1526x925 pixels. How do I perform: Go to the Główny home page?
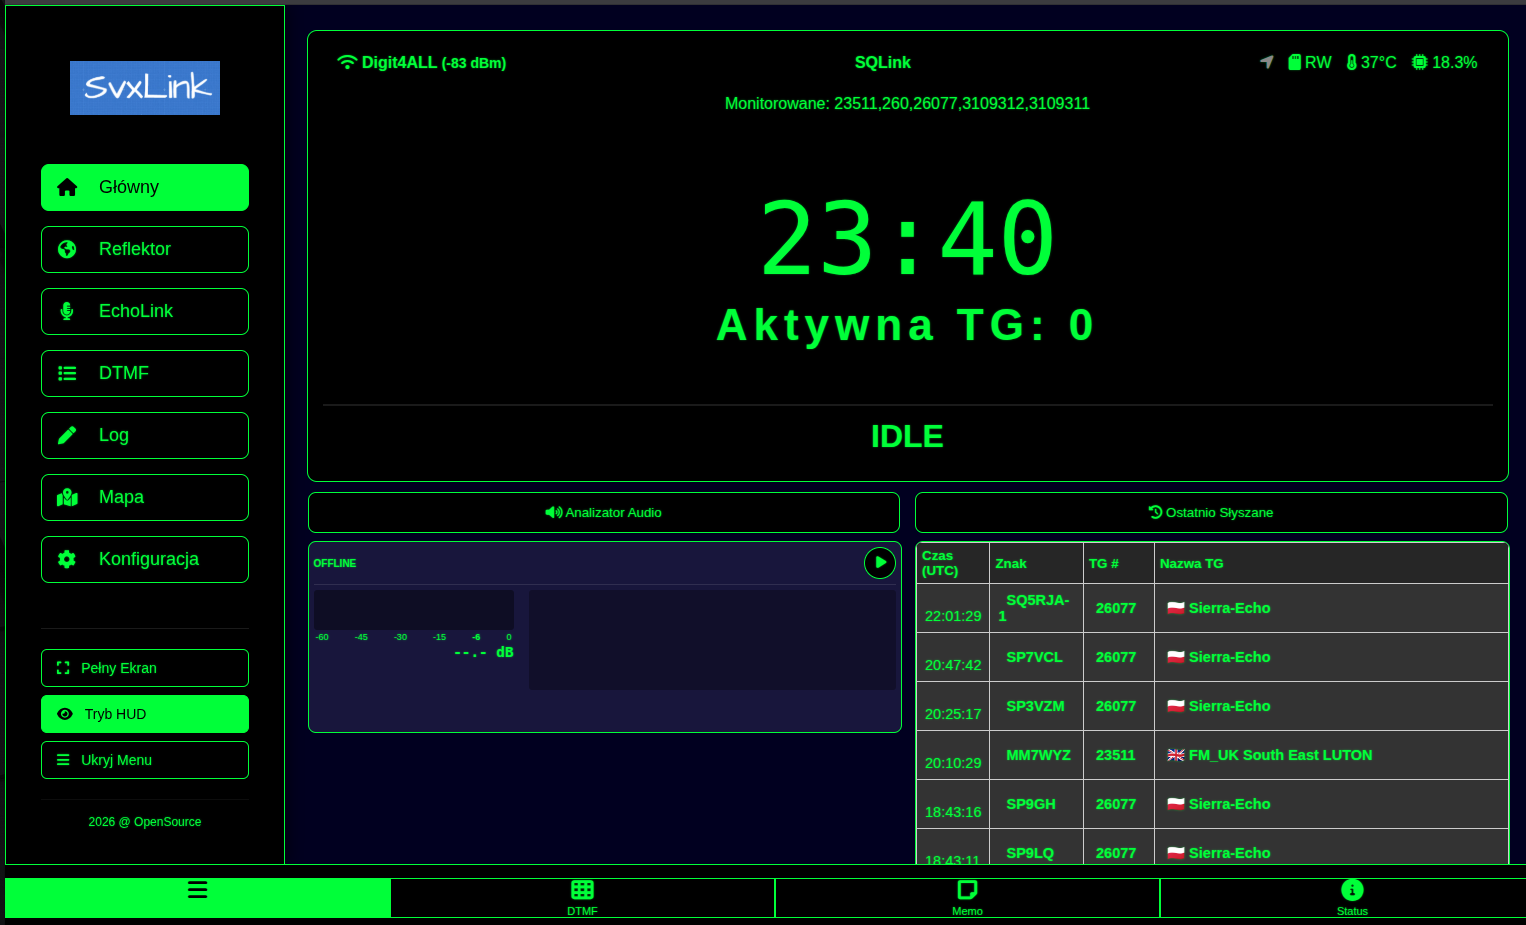coord(145,187)
